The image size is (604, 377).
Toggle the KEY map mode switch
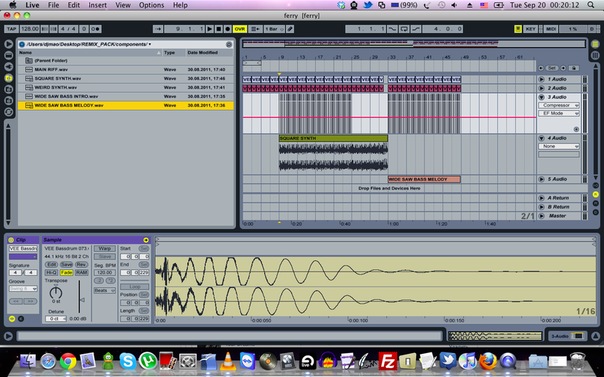[530, 29]
